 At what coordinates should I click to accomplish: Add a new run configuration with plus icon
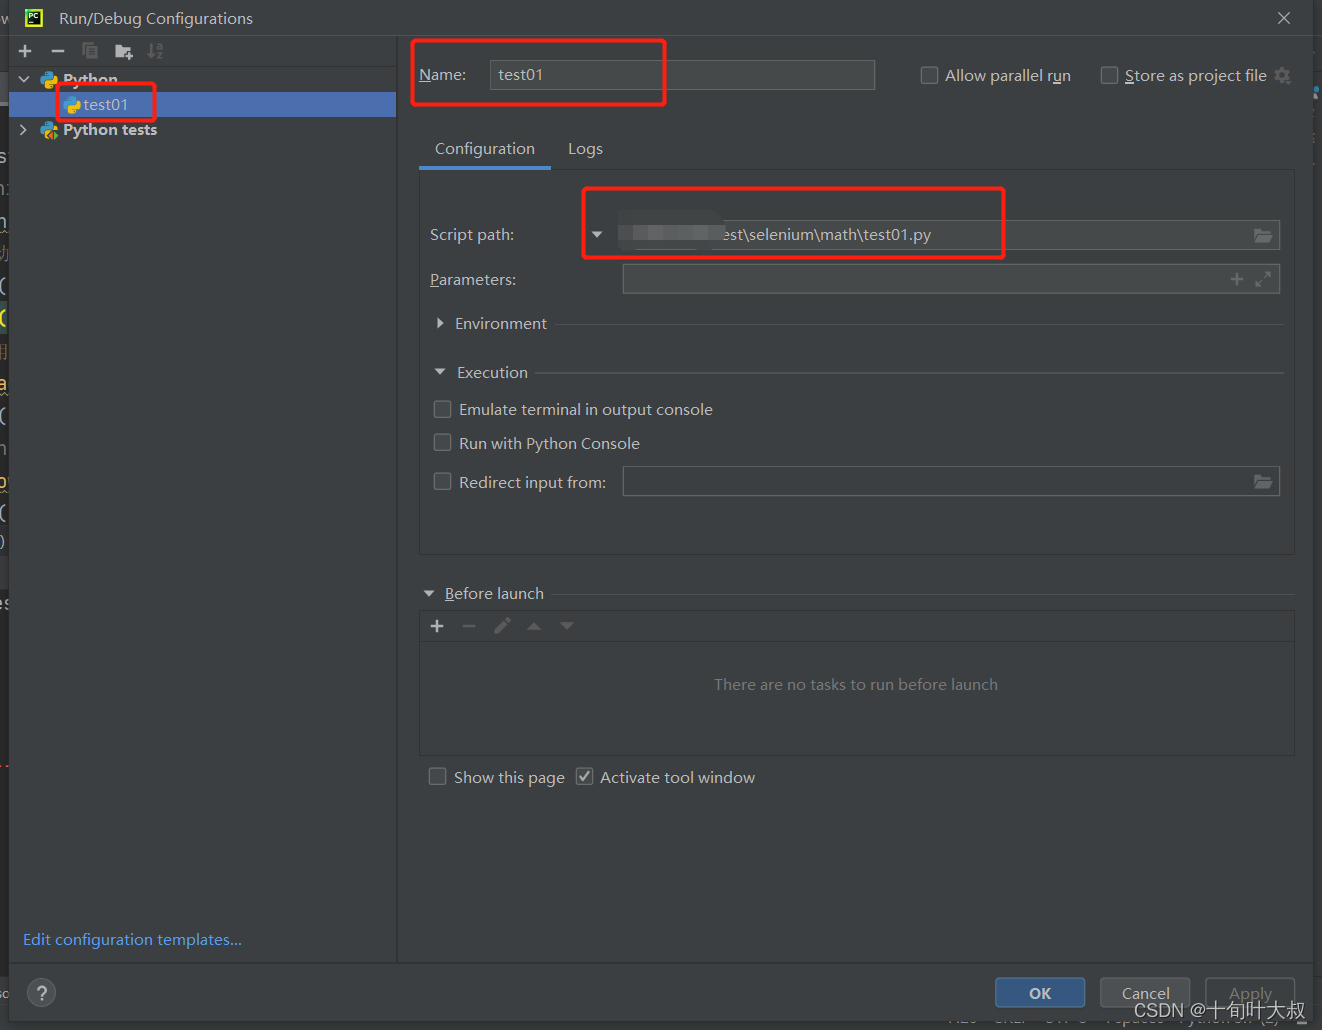coord(25,51)
